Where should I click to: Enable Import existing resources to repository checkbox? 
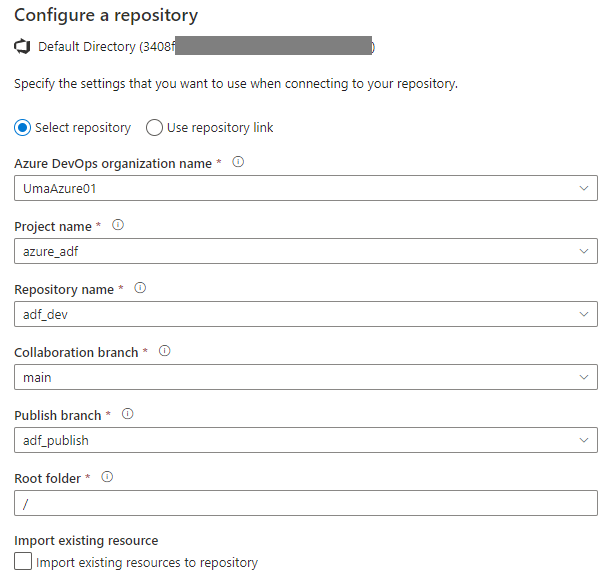tap(23, 562)
